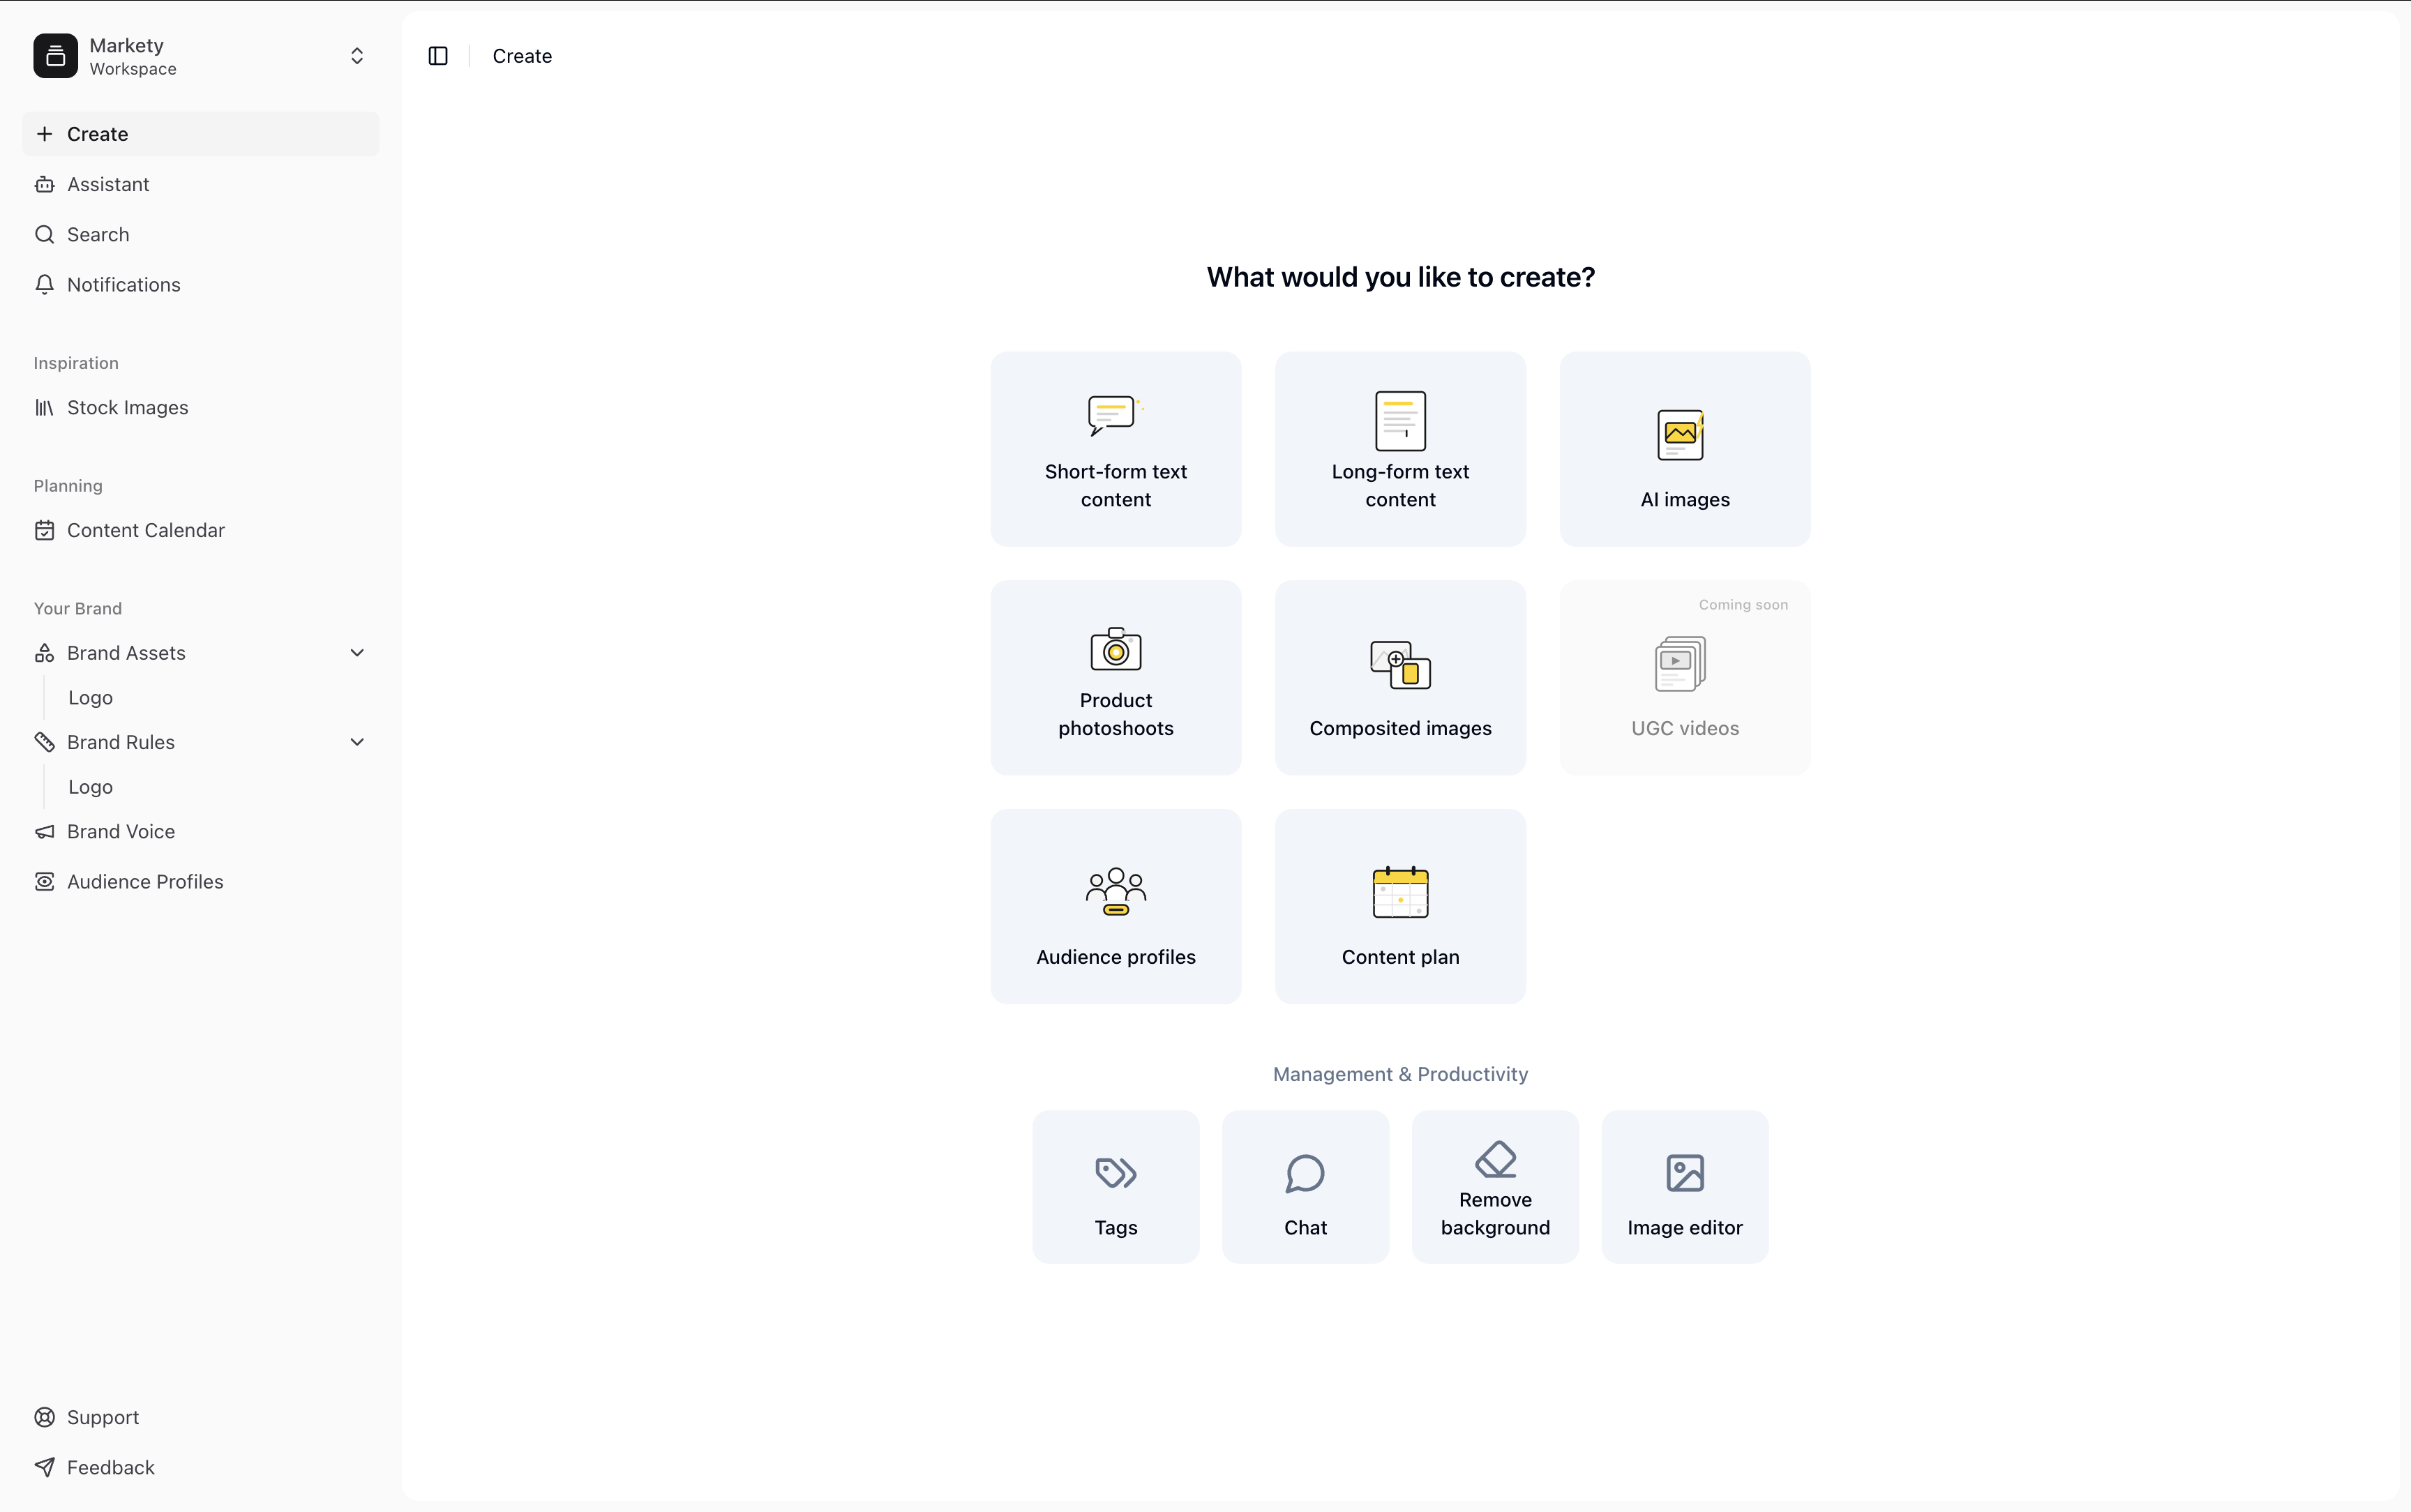Select Logo under Brand Assets
2411x1512 pixels.
point(91,698)
